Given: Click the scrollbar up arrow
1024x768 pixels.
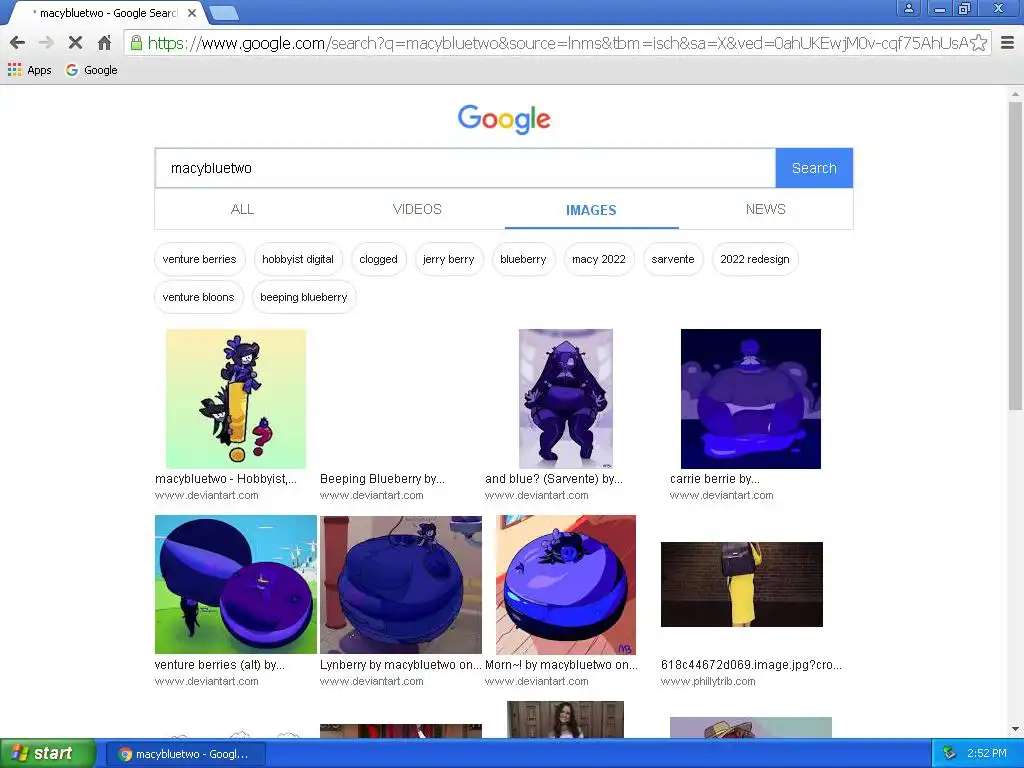Looking at the screenshot, I should [x=1015, y=94].
